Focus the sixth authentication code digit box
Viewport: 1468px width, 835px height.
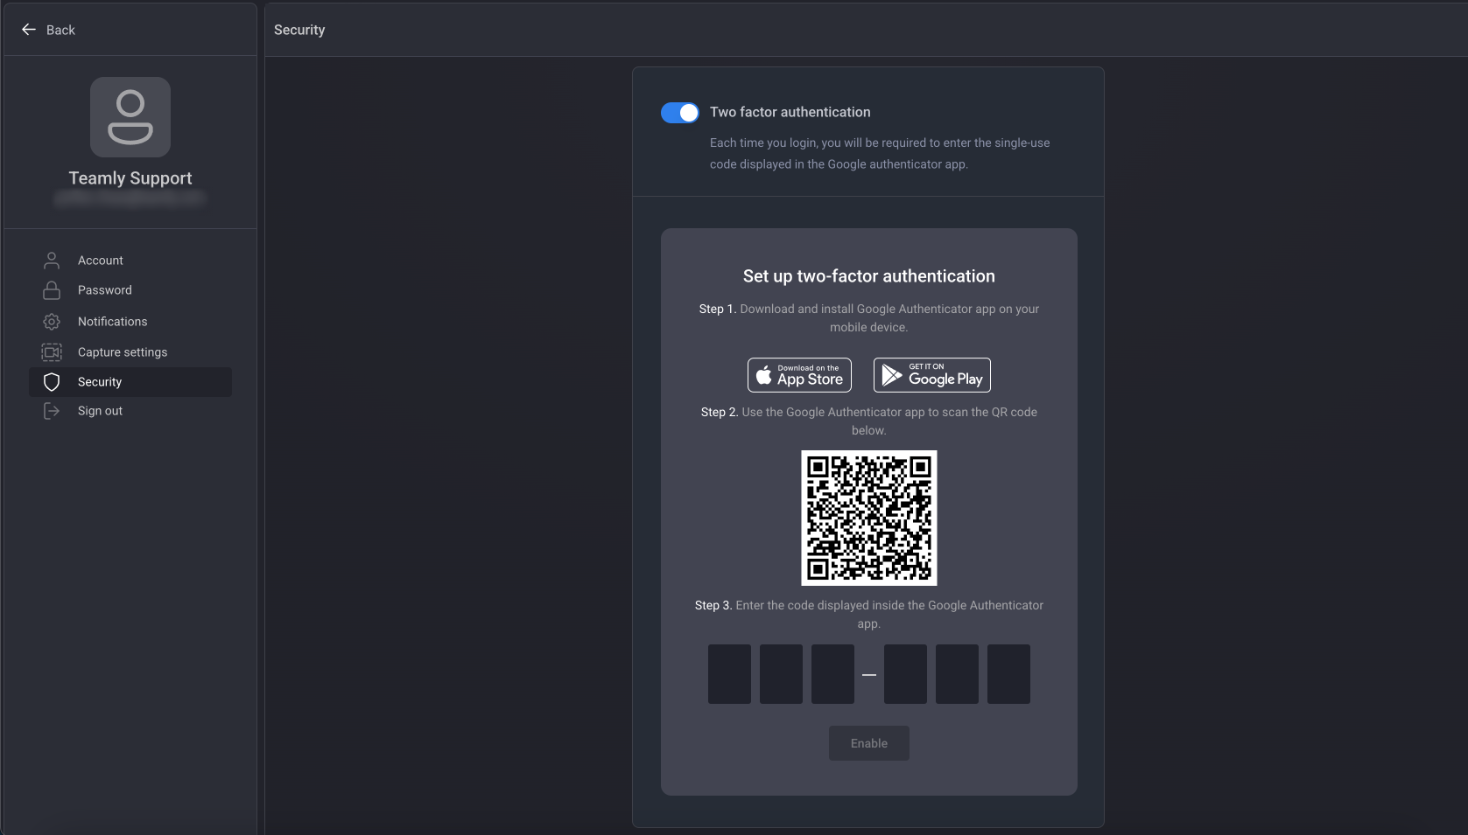1009,674
